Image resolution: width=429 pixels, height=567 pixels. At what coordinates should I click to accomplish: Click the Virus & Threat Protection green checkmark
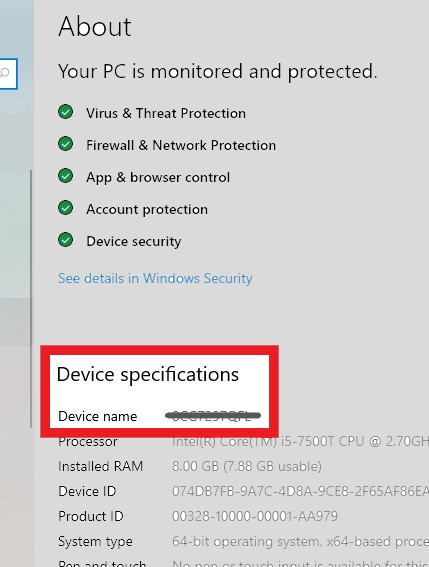point(65,112)
